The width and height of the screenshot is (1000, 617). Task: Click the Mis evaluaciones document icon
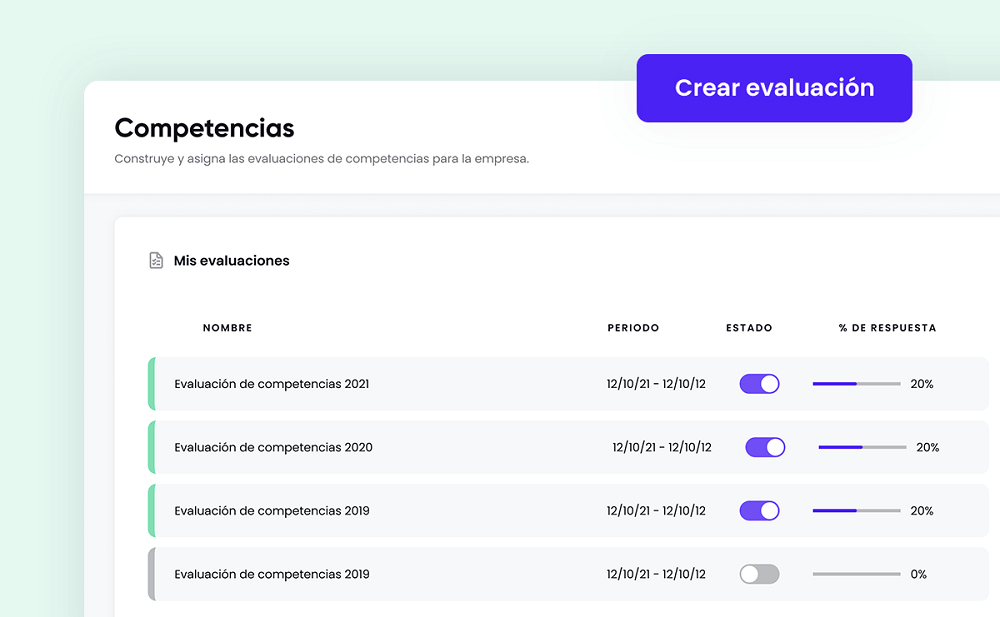pos(155,259)
